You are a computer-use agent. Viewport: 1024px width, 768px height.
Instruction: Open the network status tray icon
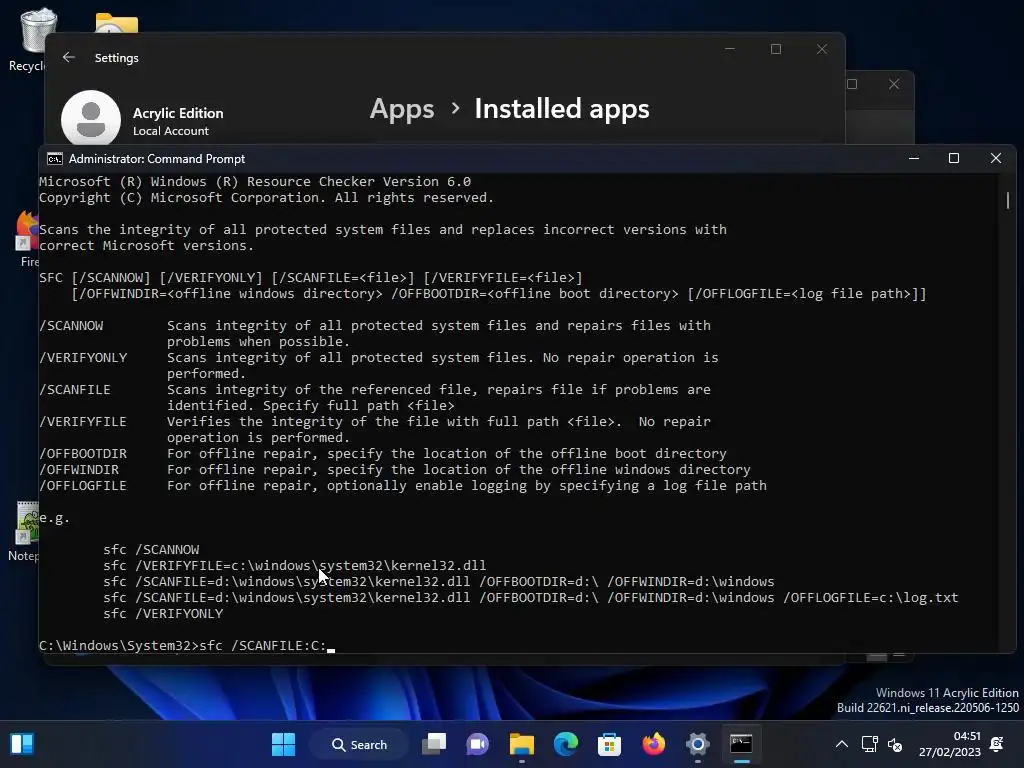click(869, 744)
